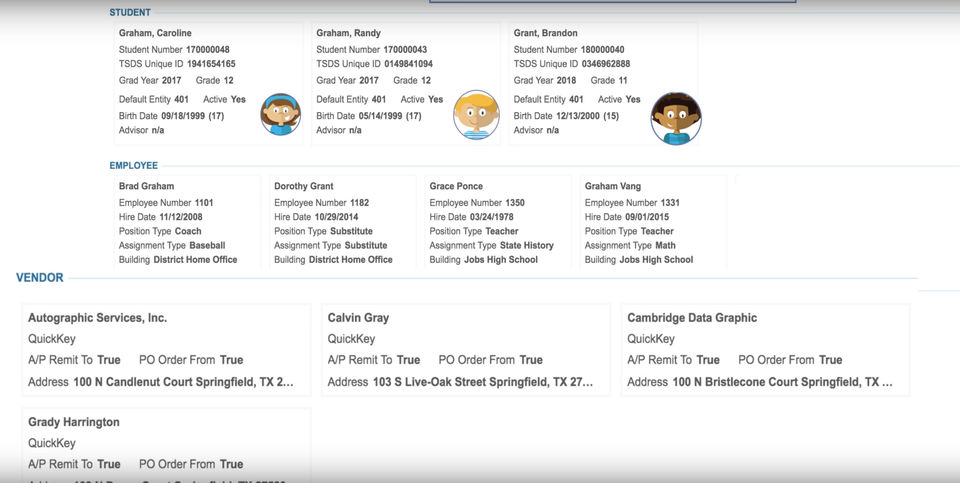960x483 pixels.
Task: Open employee Brad Graham's record
Action: tap(187, 222)
